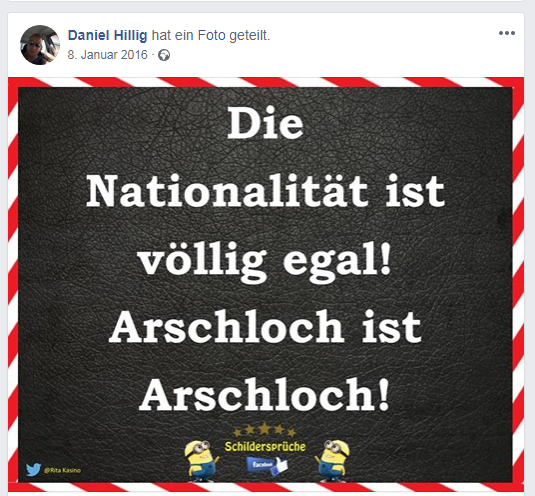The image size is (535, 496).
Task: Open Daniel Hillig's profile picture
Action: (40, 45)
